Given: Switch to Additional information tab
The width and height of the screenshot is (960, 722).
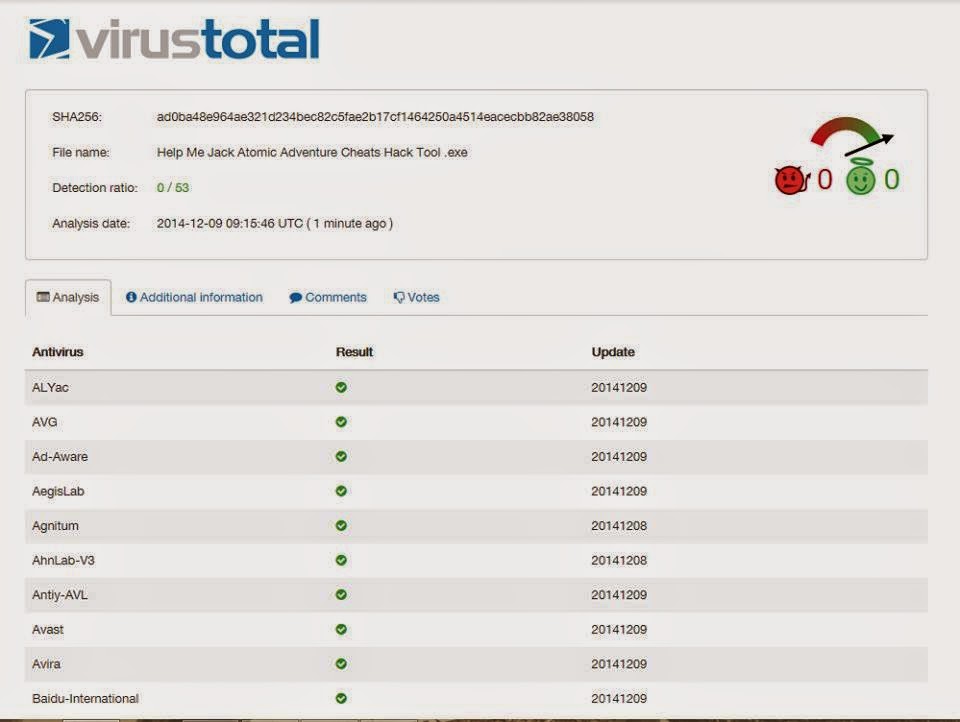Looking at the screenshot, I should tap(194, 298).
